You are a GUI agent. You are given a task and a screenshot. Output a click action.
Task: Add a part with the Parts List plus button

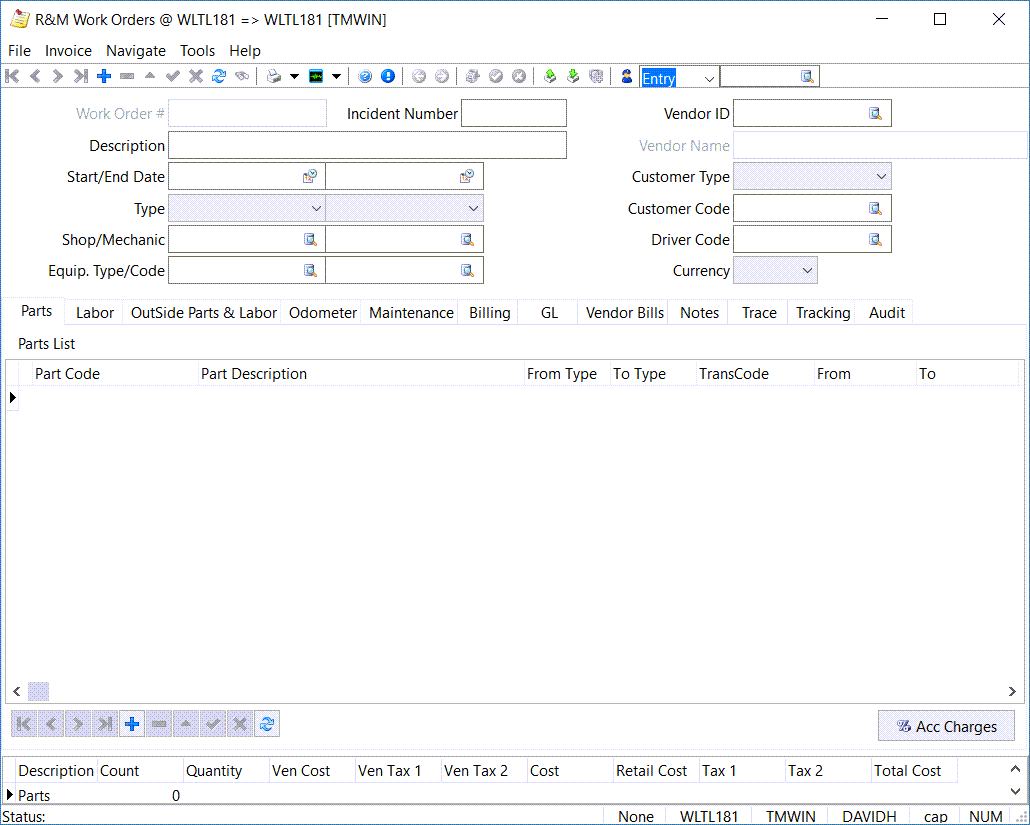coord(131,724)
